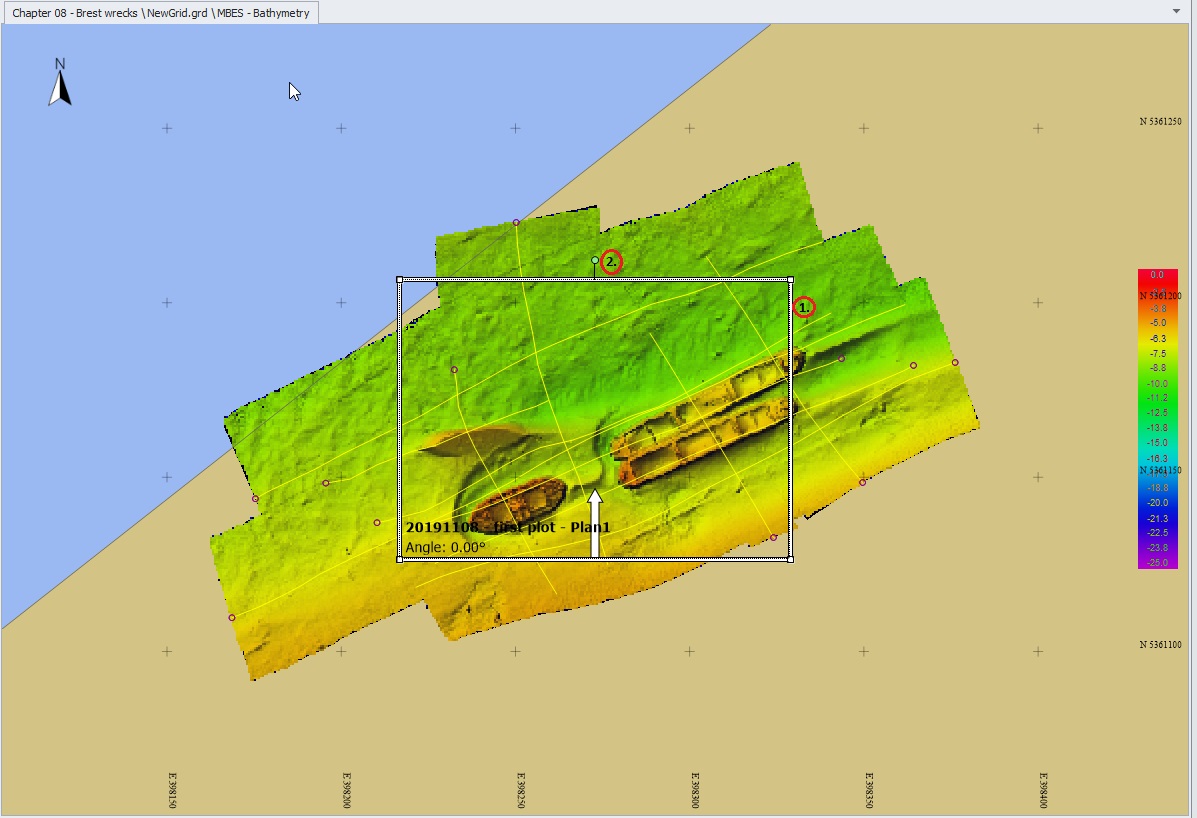Select the top-right corner handle of plot frame
1197x818 pixels.
791,280
